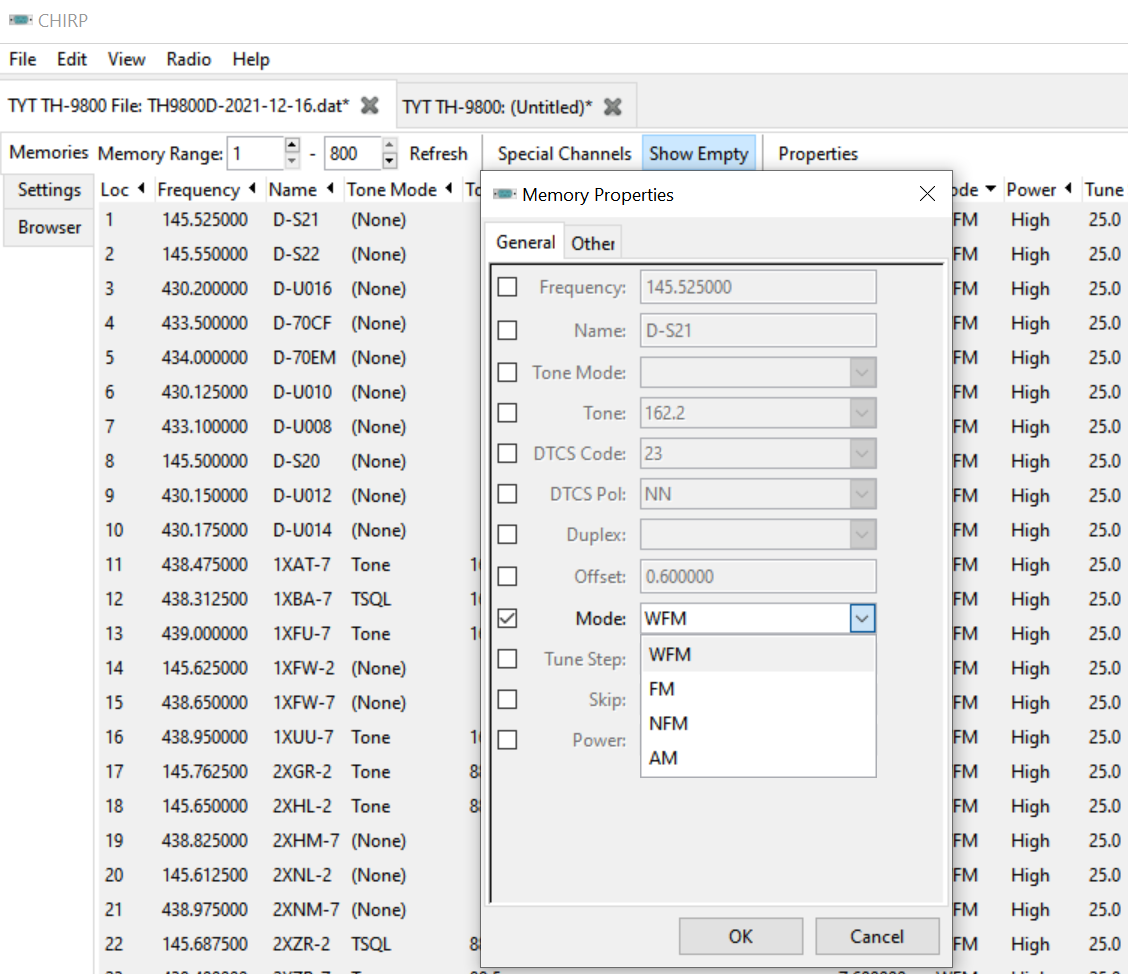This screenshot has height=974, width=1128.
Task: Click the CHIRP app icon in title bar
Action: [20, 20]
